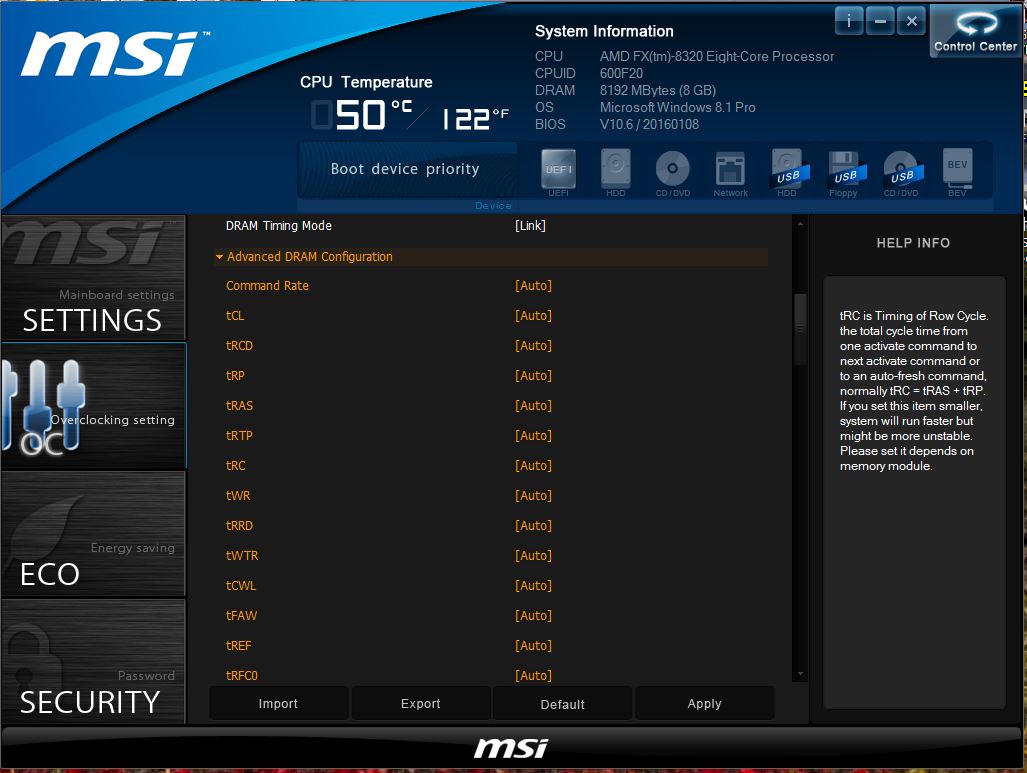Screen dimensions: 1027x773
Task: Select the tRCD setting label
Action: 239,345
